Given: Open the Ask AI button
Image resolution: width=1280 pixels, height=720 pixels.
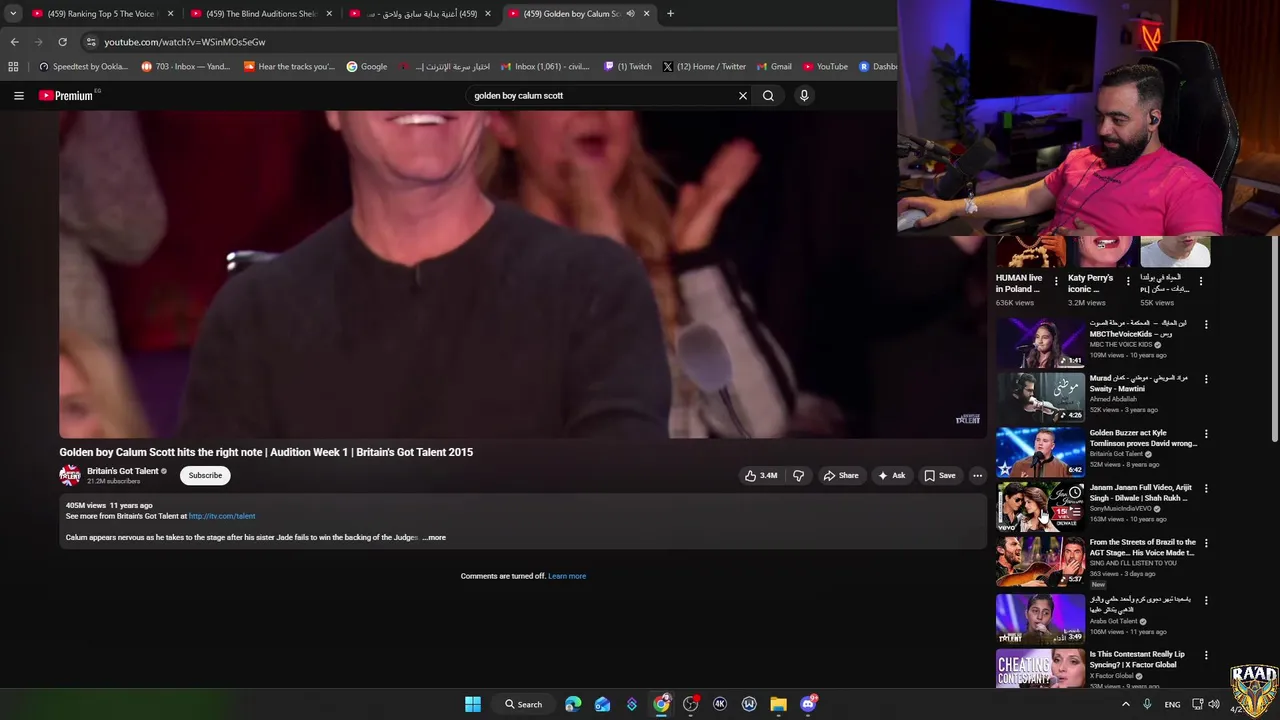Looking at the screenshot, I should coord(891,476).
